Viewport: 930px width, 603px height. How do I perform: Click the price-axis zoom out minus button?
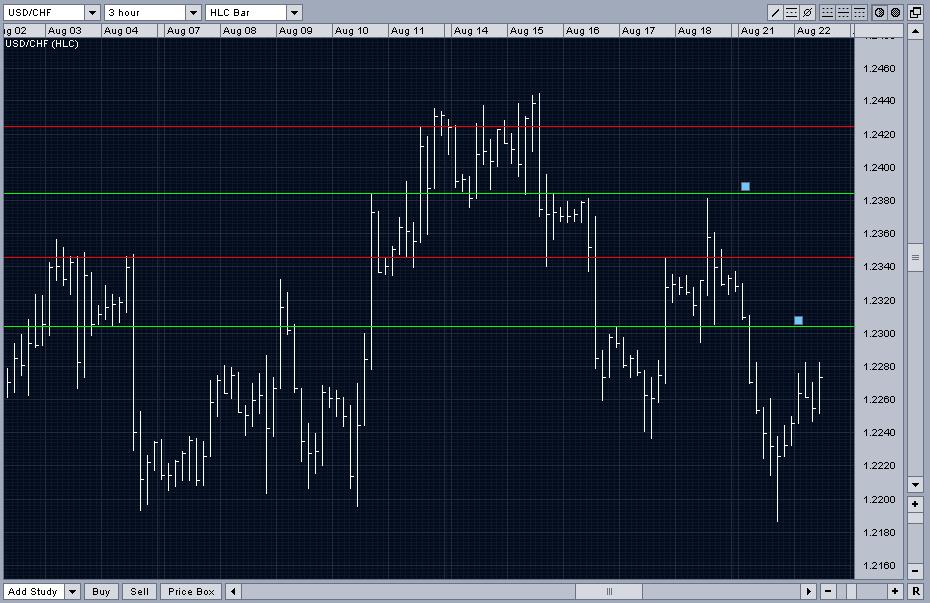tap(915, 572)
